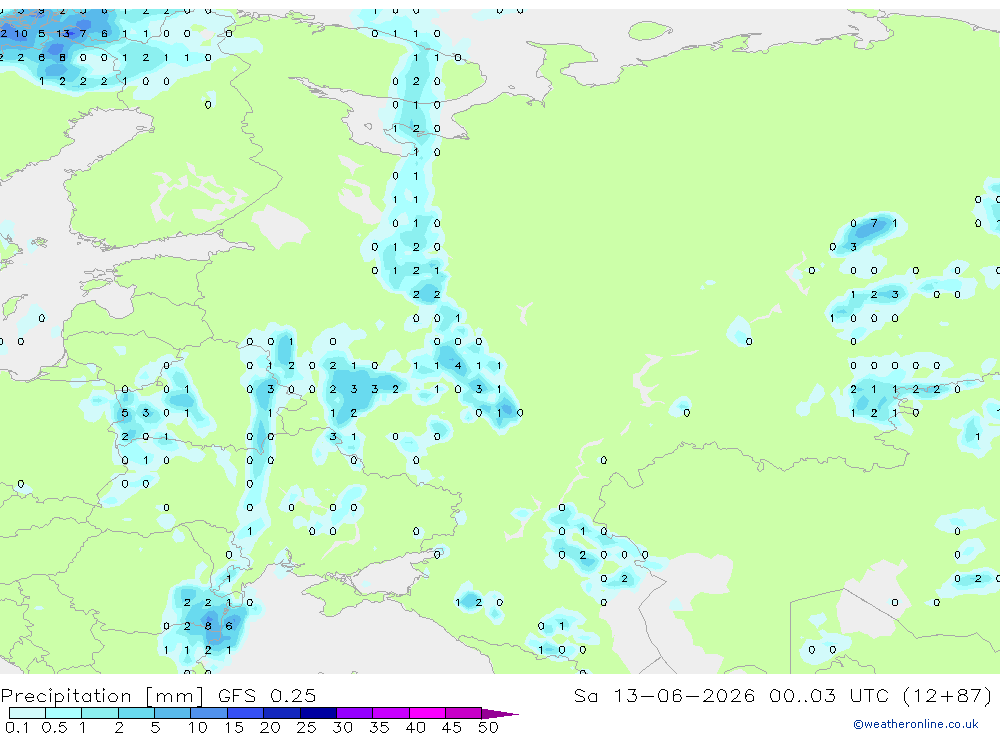1000x733 pixels.
Task: Click the map value "4" in the central rain band
Action: pos(458,366)
